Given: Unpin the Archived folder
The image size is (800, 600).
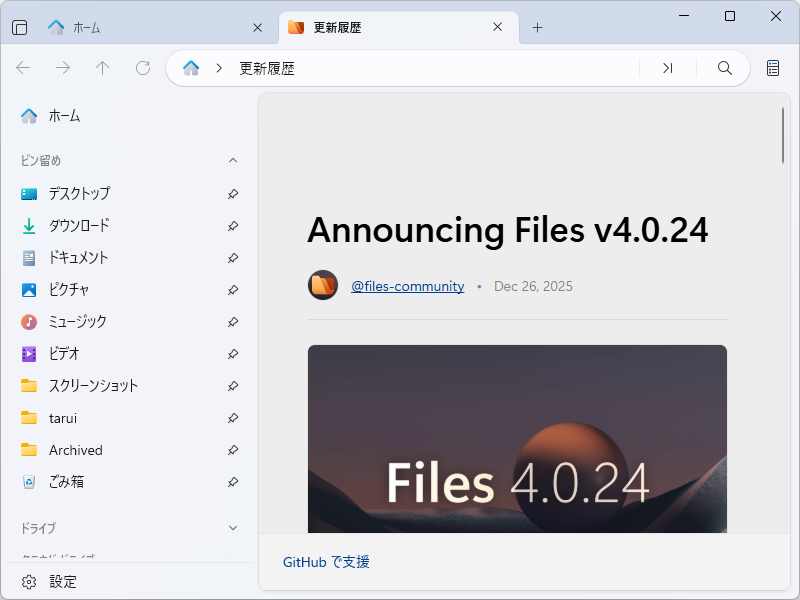Looking at the screenshot, I should pyautogui.click(x=232, y=450).
